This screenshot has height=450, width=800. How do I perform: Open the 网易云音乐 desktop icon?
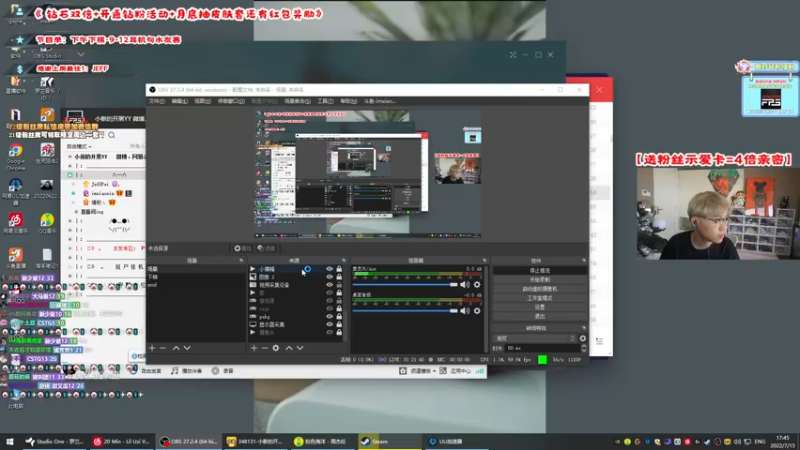click(x=15, y=223)
